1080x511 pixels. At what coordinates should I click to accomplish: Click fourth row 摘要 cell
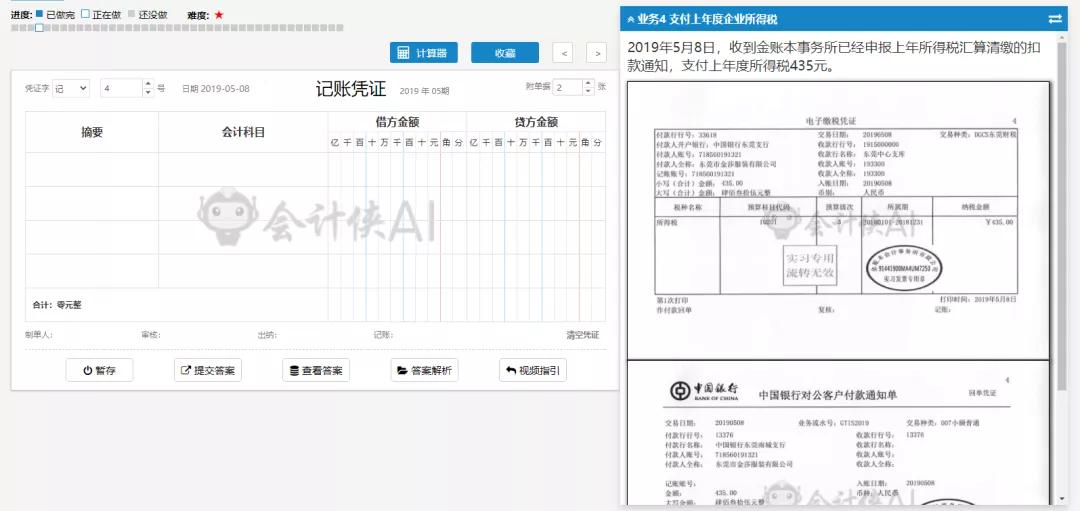(x=92, y=271)
